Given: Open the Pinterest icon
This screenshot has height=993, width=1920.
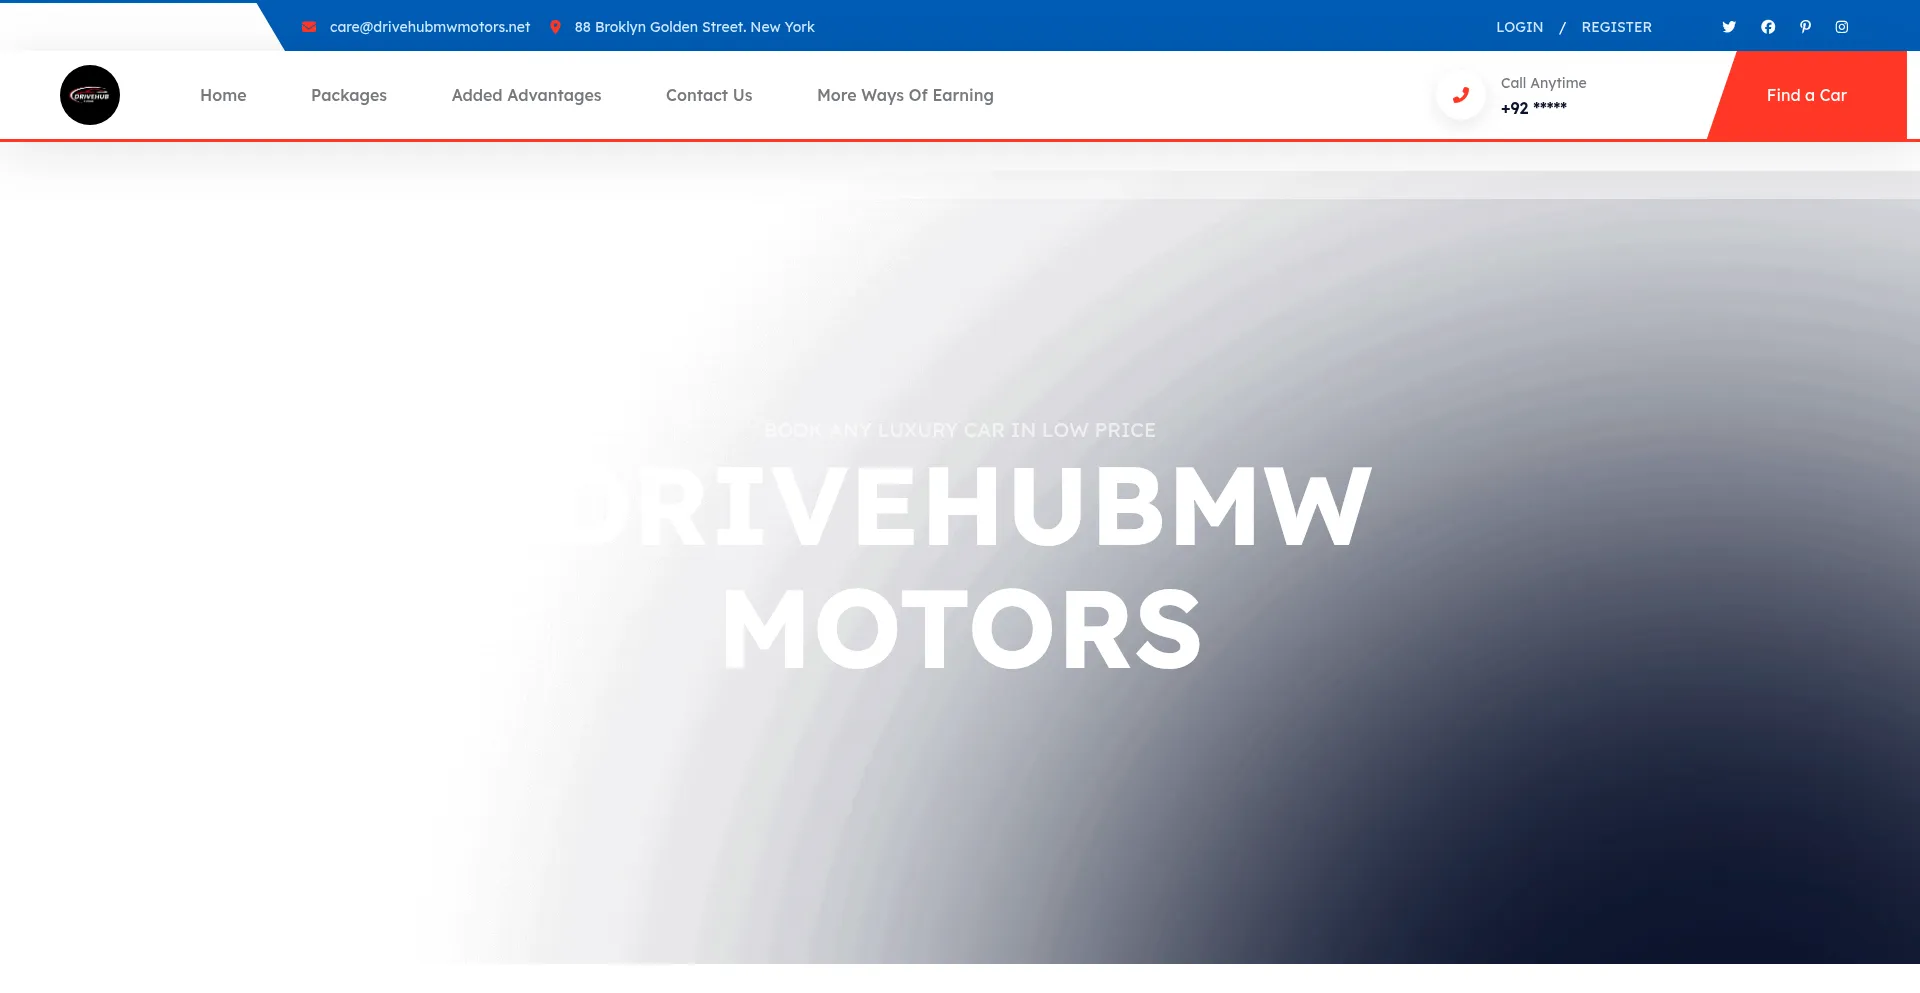Looking at the screenshot, I should [1805, 27].
